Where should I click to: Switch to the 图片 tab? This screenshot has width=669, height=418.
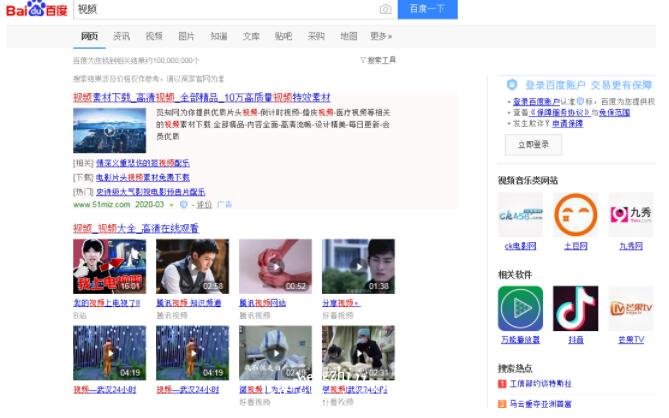tap(186, 36)
